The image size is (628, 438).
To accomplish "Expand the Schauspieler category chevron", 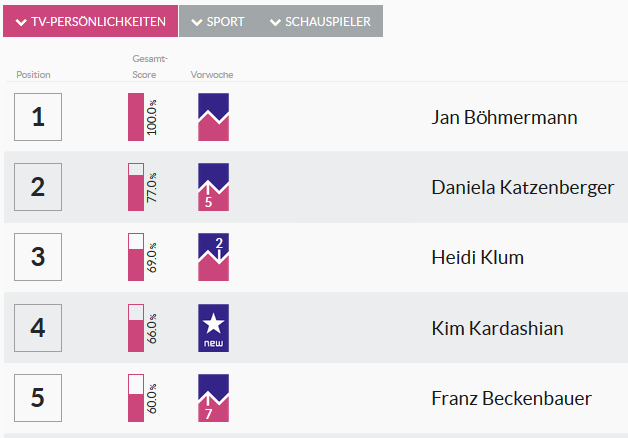I will 275,22.
